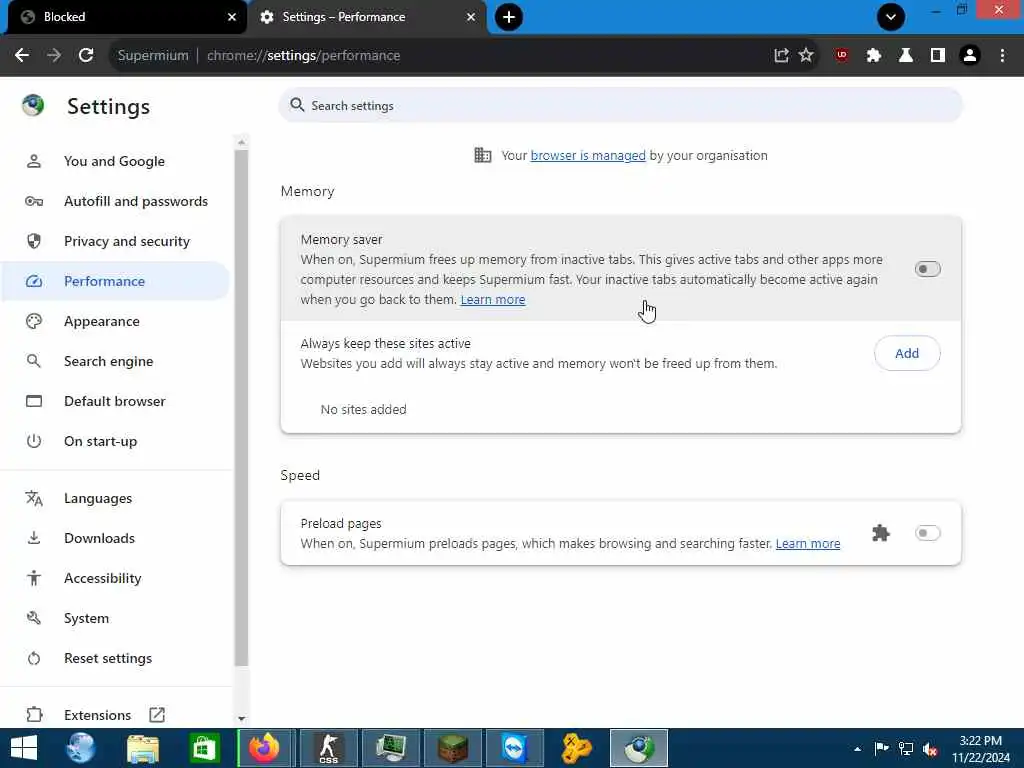Toggle the Preload pages switch
This screenshot has height=768, width=1024.
927,533
